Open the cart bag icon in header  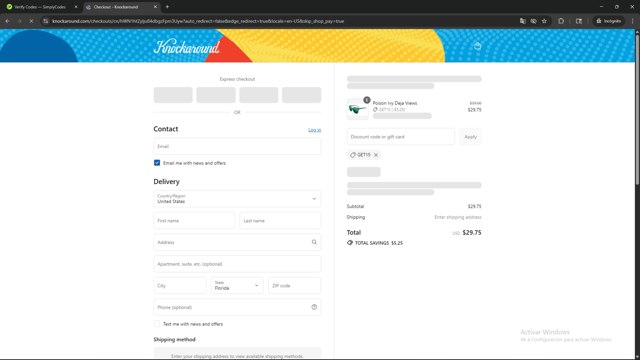477,46
